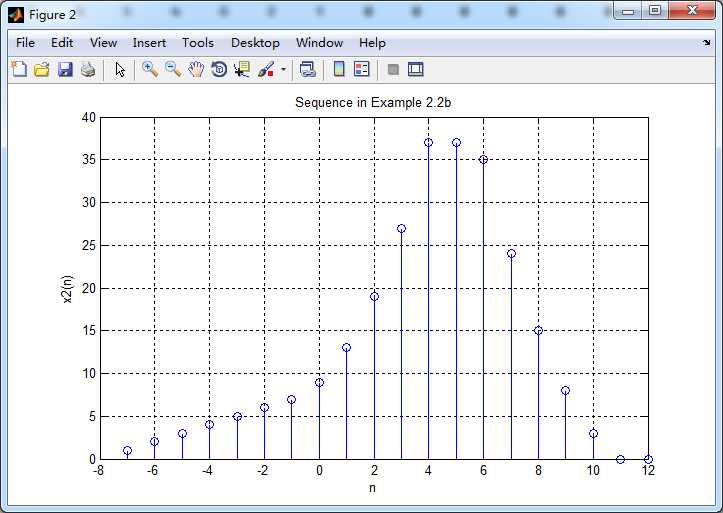
Task: Select the Brush data tool
Action: pyautogui.click(x=266, y=70)
